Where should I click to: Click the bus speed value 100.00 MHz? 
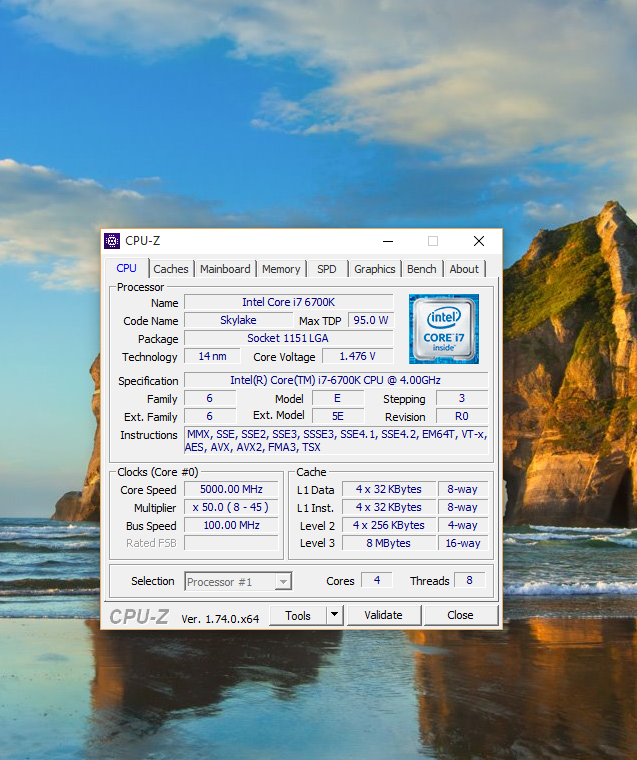pos(231,525)
